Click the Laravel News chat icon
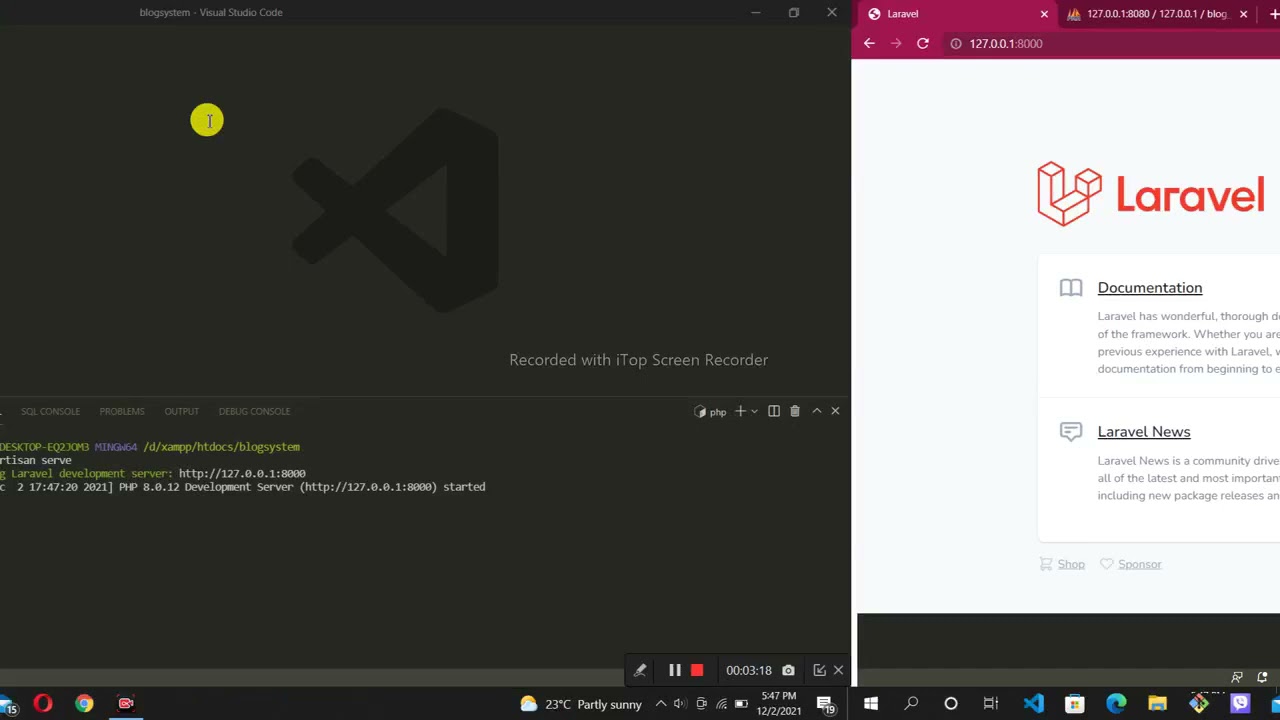The width and height of the screenshot is (1280, 720). point(1071,432)
